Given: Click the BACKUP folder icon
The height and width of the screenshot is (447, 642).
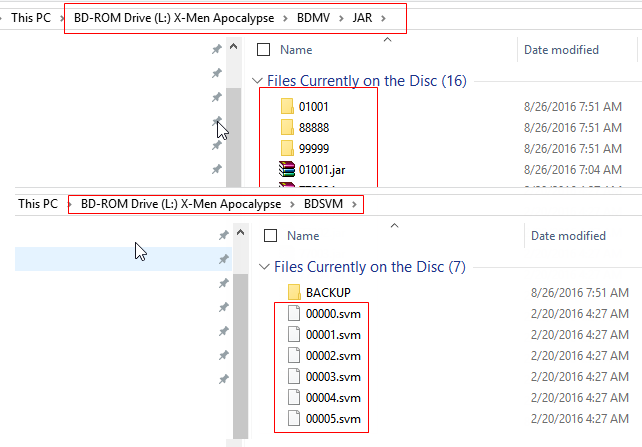Looking at the screenshot, I should [x=294, y=292].
